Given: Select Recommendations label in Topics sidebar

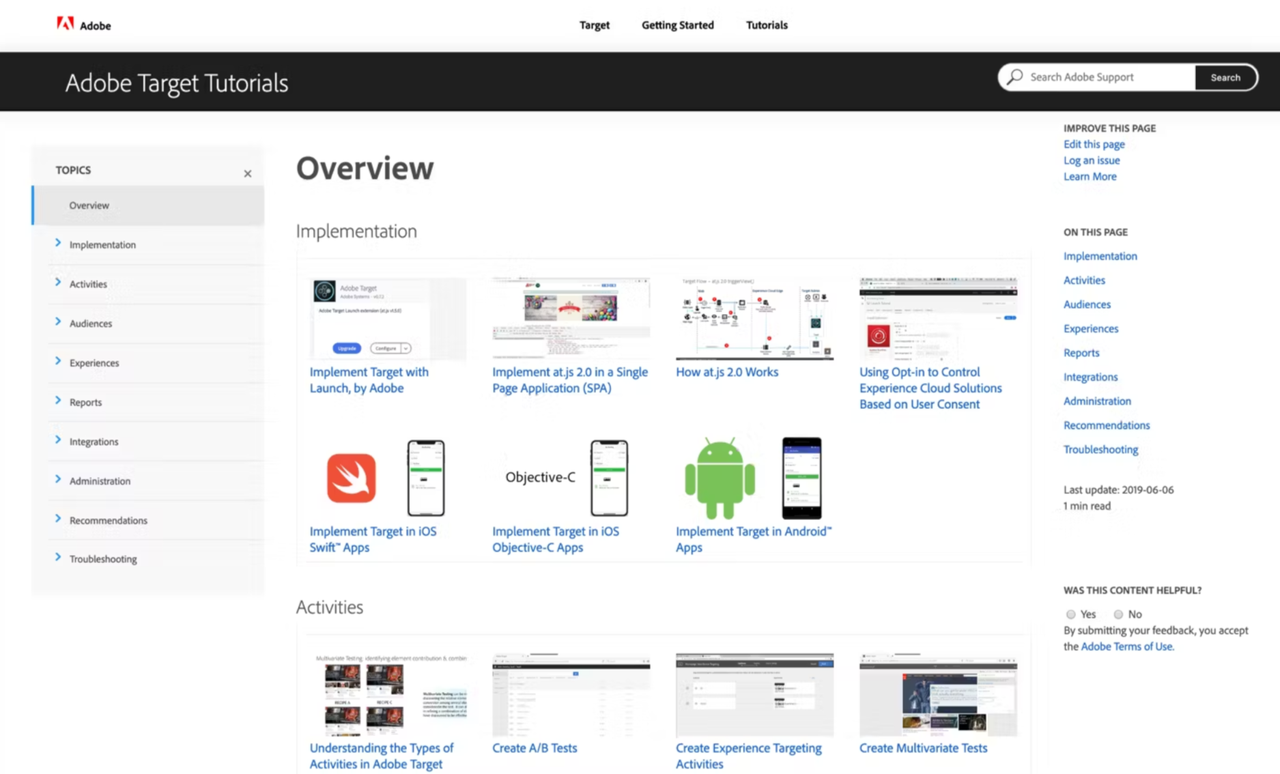Looking at the screenshot, I should (108, 521).
